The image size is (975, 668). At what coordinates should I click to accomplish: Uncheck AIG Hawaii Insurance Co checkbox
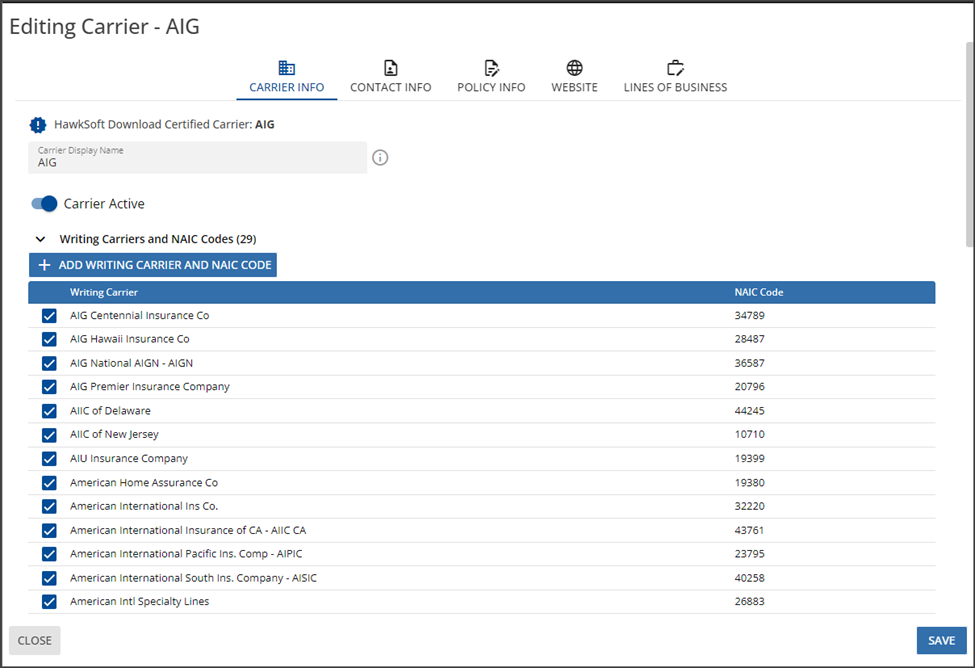(x=49, y=340)
